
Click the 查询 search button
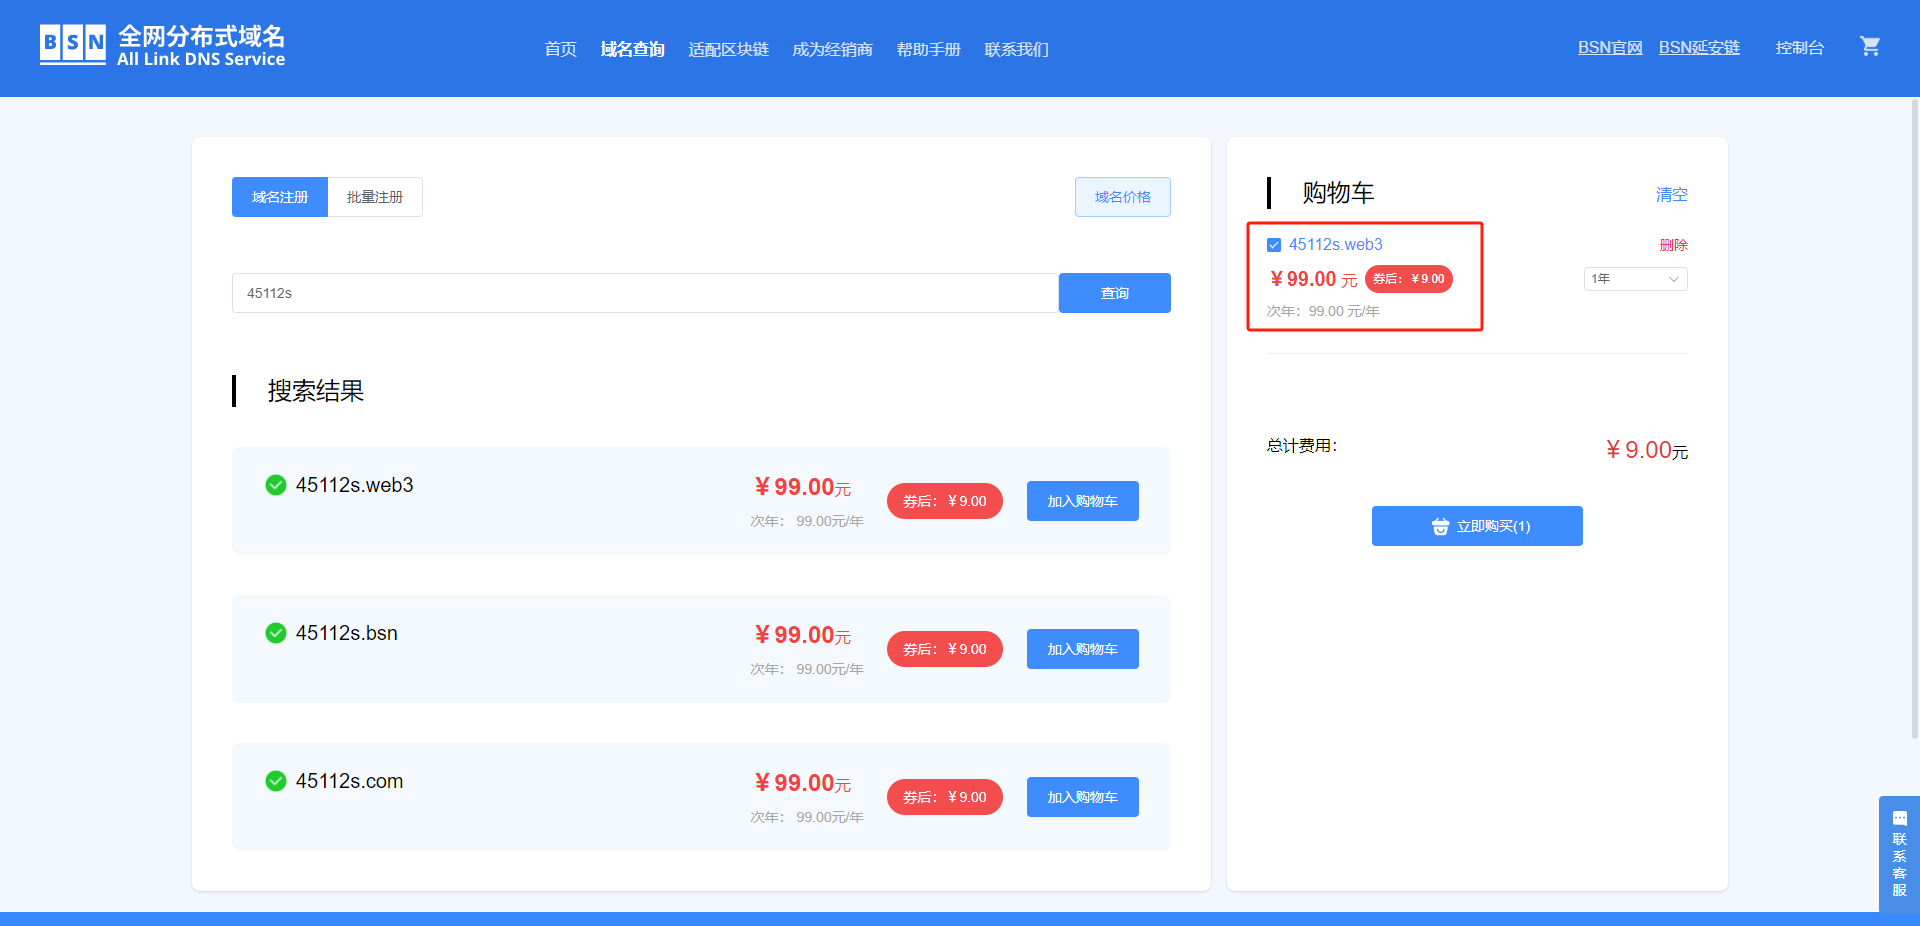click(1115, 293)
